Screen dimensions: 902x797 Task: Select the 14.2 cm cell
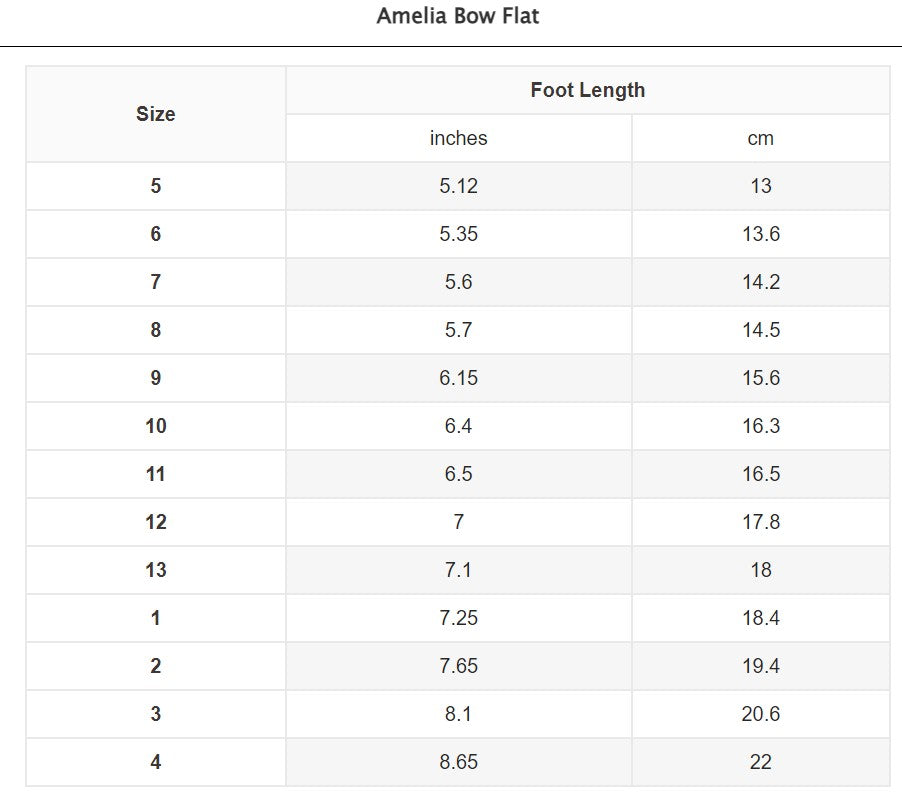coord(760,282)
